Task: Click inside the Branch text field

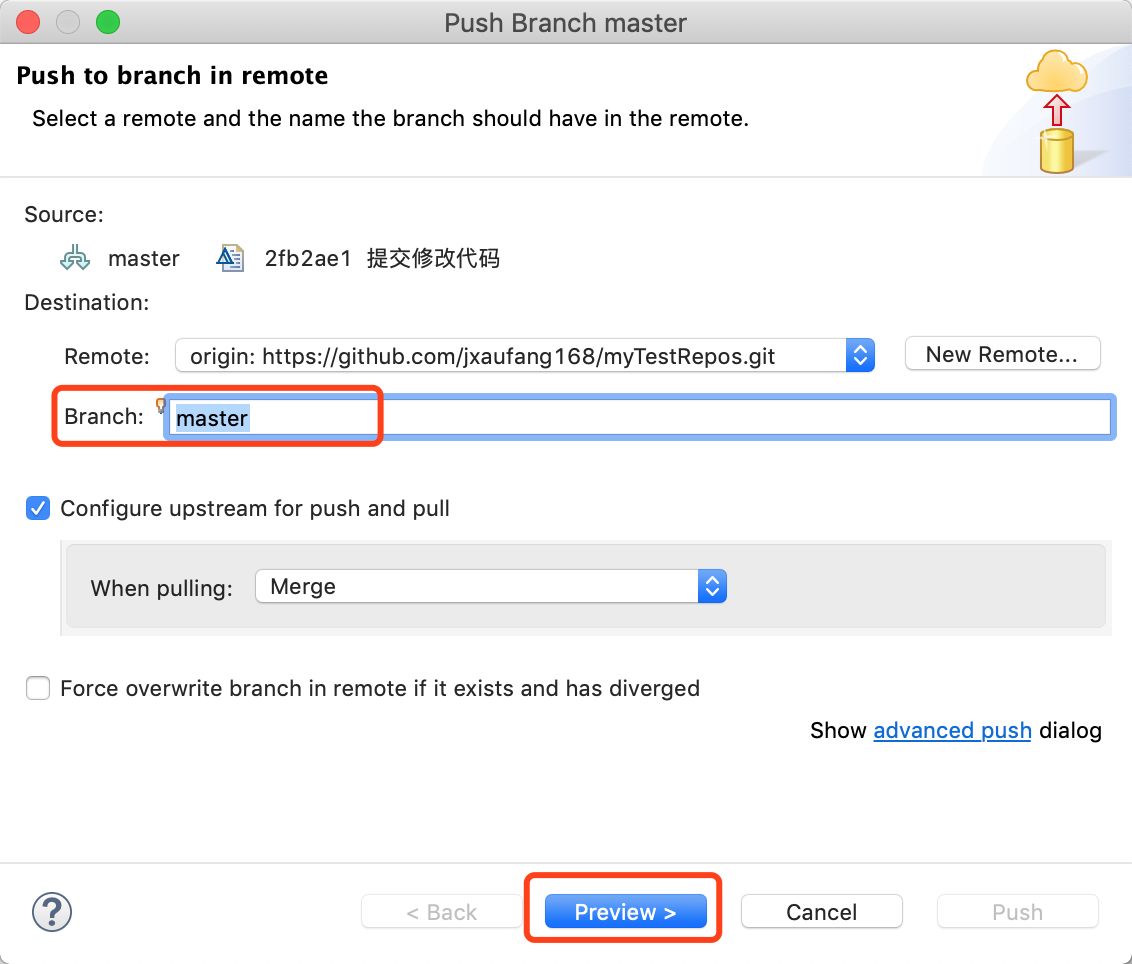Action: click(640, 417)
